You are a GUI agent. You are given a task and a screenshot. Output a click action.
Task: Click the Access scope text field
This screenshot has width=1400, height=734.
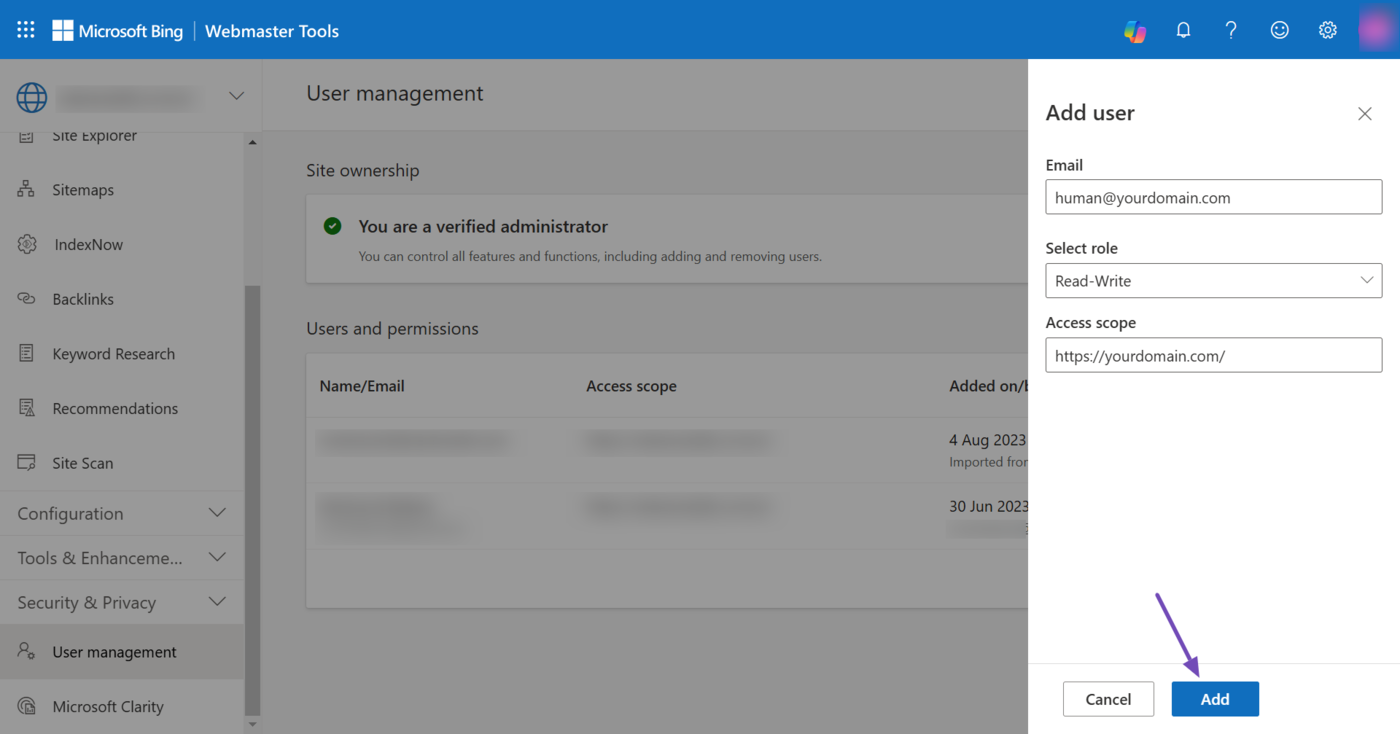click(1213, 356)
